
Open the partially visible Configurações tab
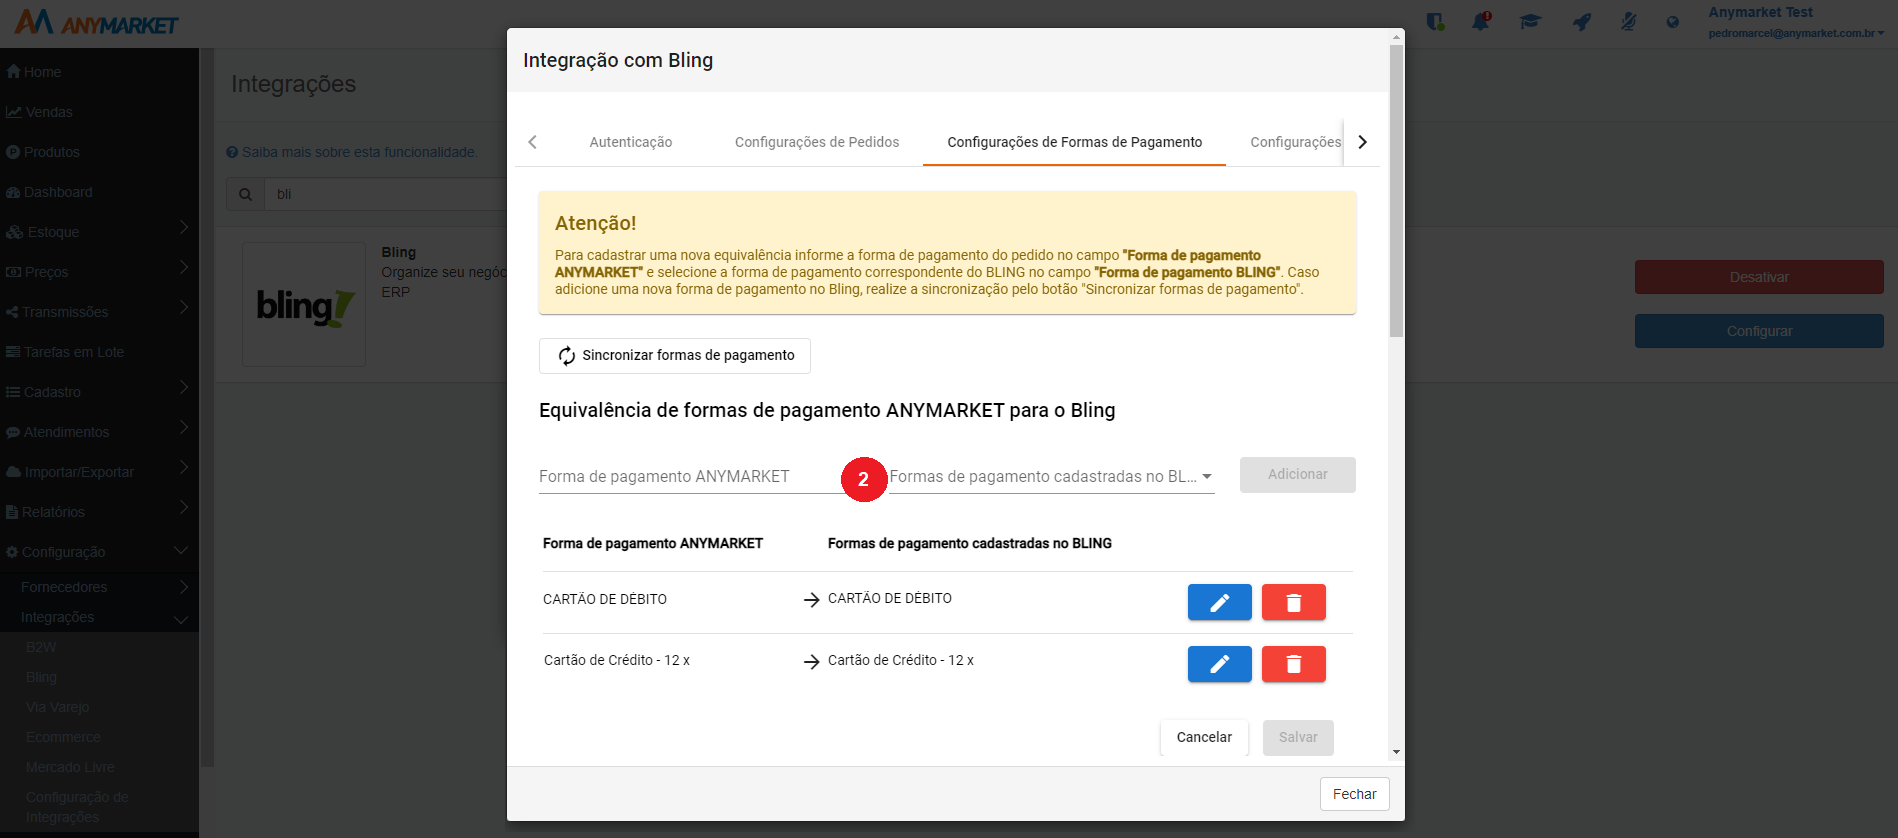(1295, 142)
